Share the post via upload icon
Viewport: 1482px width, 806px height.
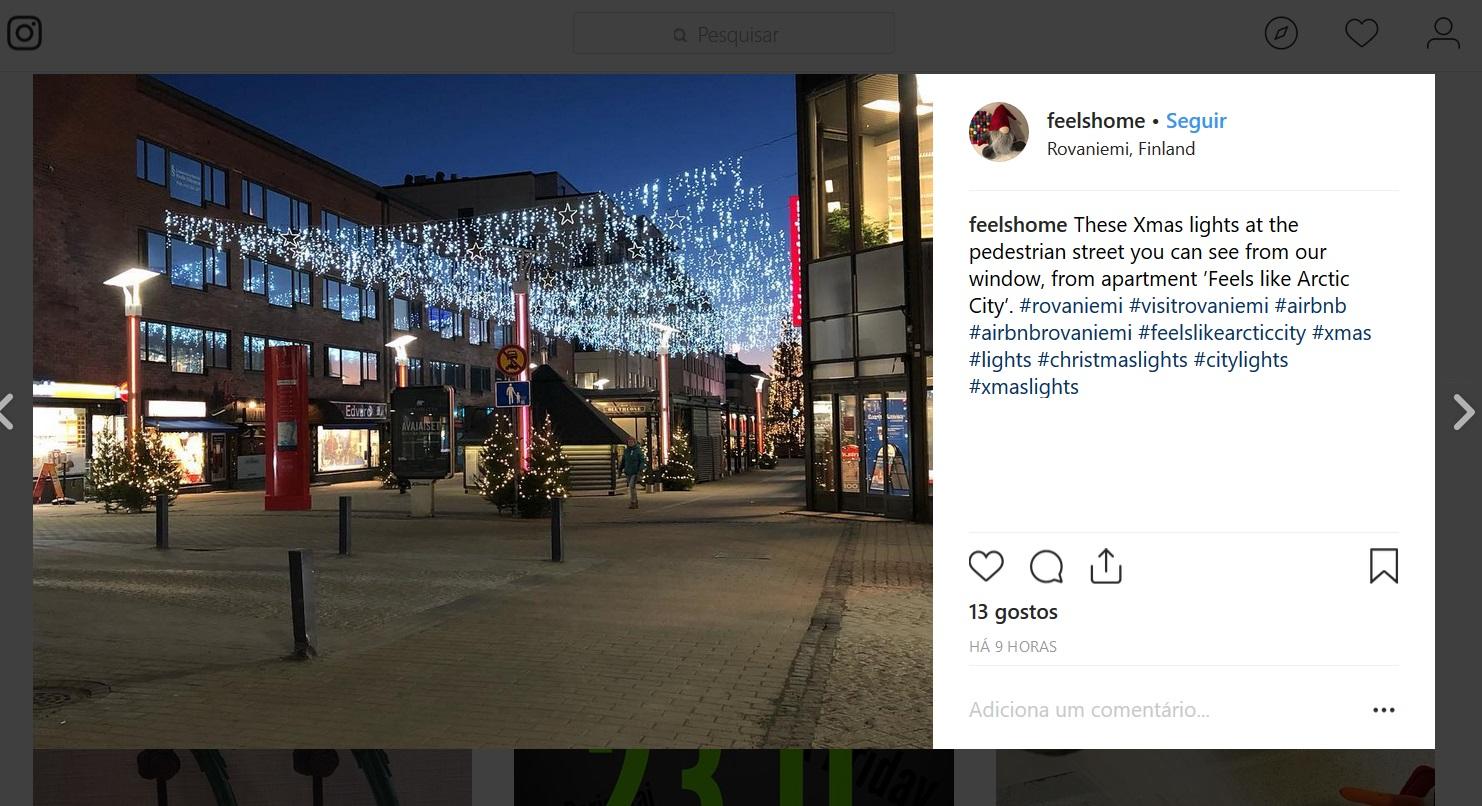tap(1106, 565)
